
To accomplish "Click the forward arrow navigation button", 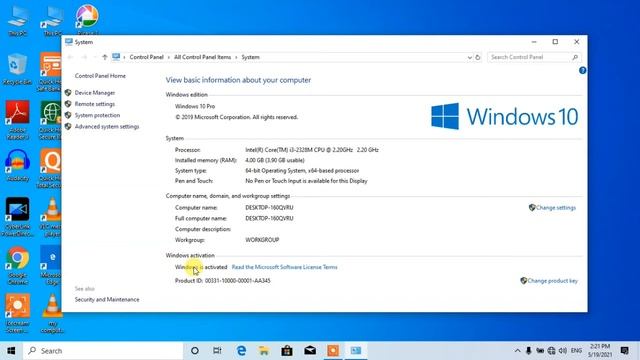I will (84, 57).
